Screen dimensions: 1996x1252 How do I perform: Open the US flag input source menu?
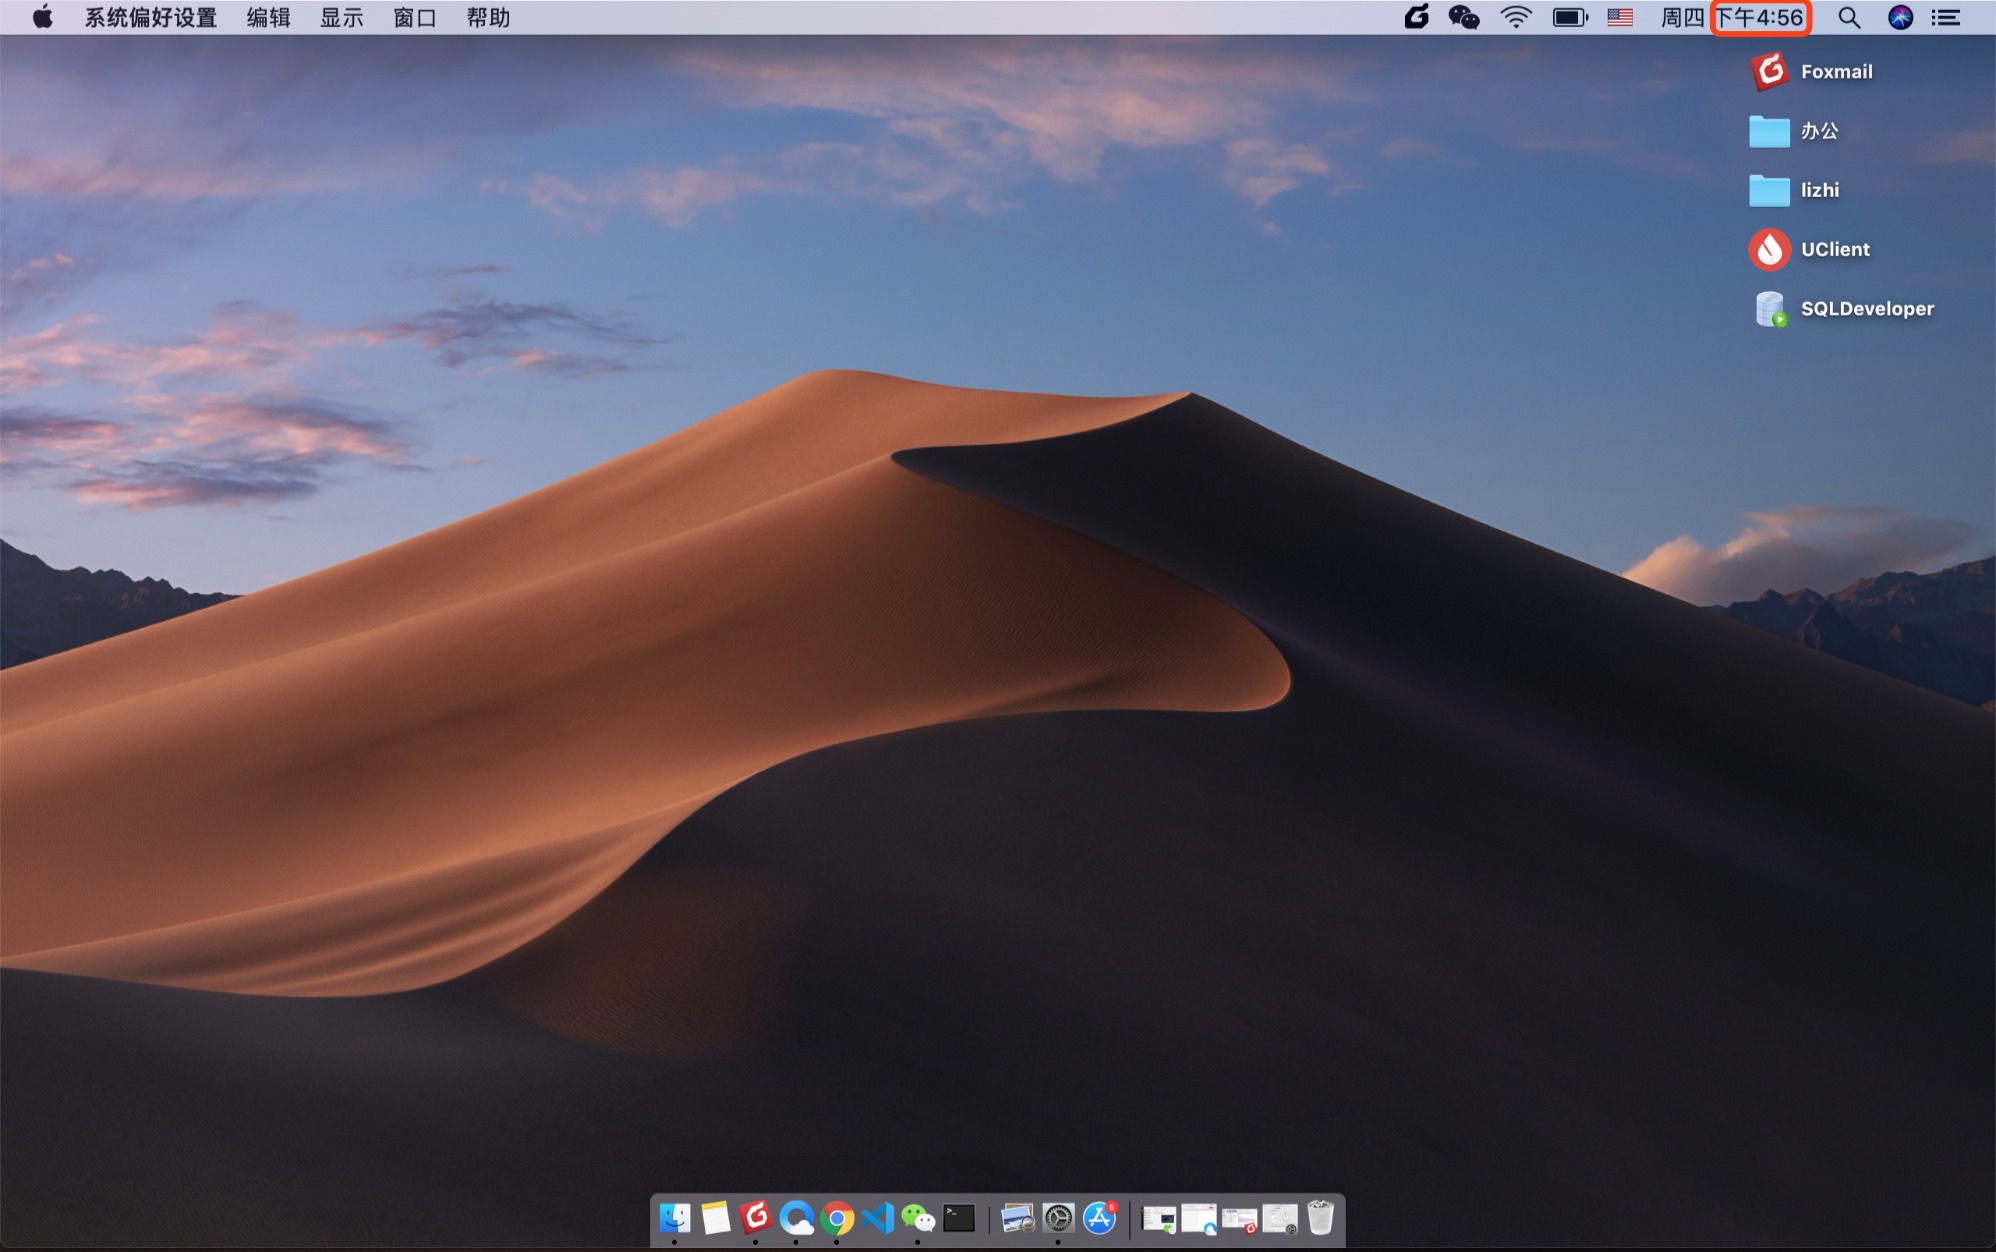click(x=1620, y=17)
